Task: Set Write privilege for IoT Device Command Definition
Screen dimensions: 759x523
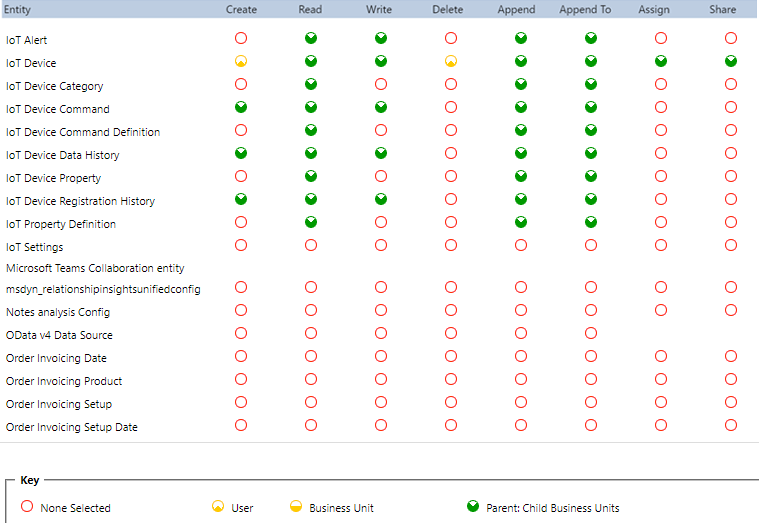Action: coord(381,130)
